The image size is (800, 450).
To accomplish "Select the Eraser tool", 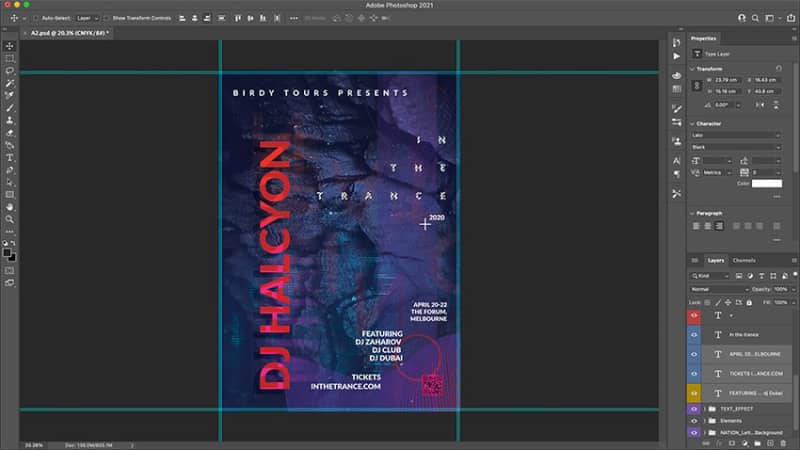I will pos(10,133).
